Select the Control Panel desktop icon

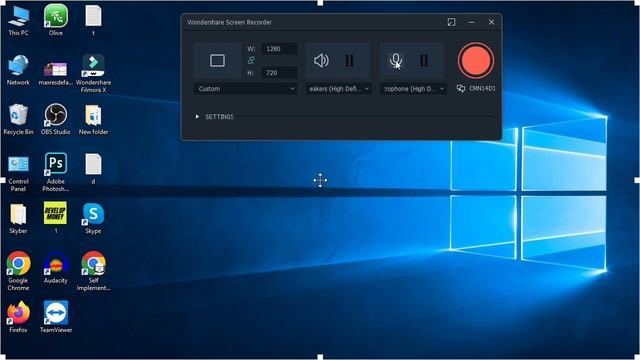pos(18,173)
